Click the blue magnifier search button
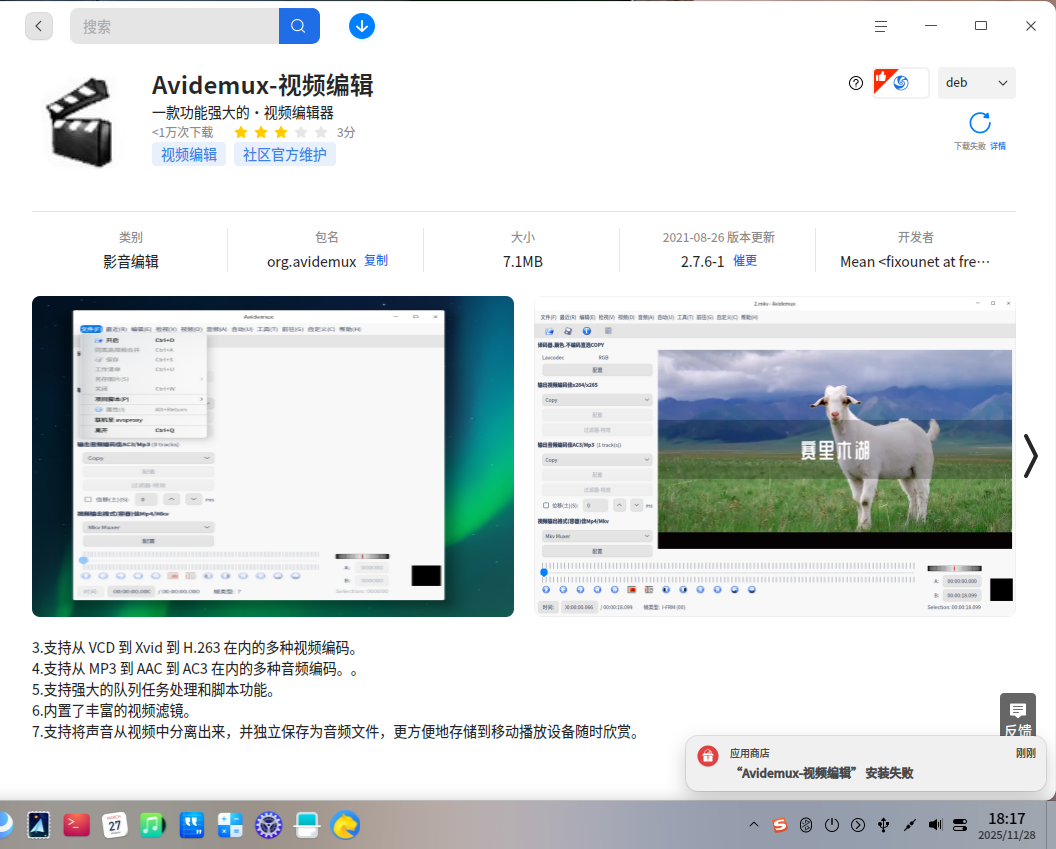The height and width of the screenshot is (849, 1056). pos(299,26)
